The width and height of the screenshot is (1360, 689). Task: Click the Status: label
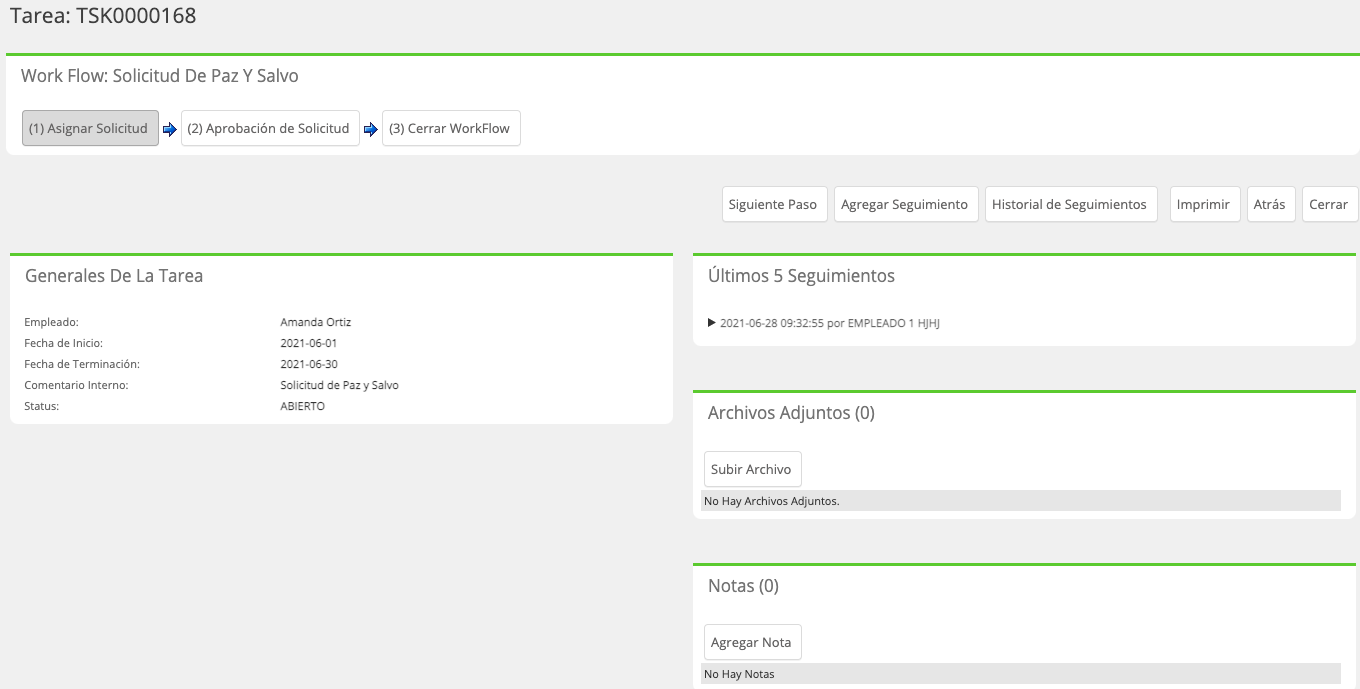coord(42,406)
